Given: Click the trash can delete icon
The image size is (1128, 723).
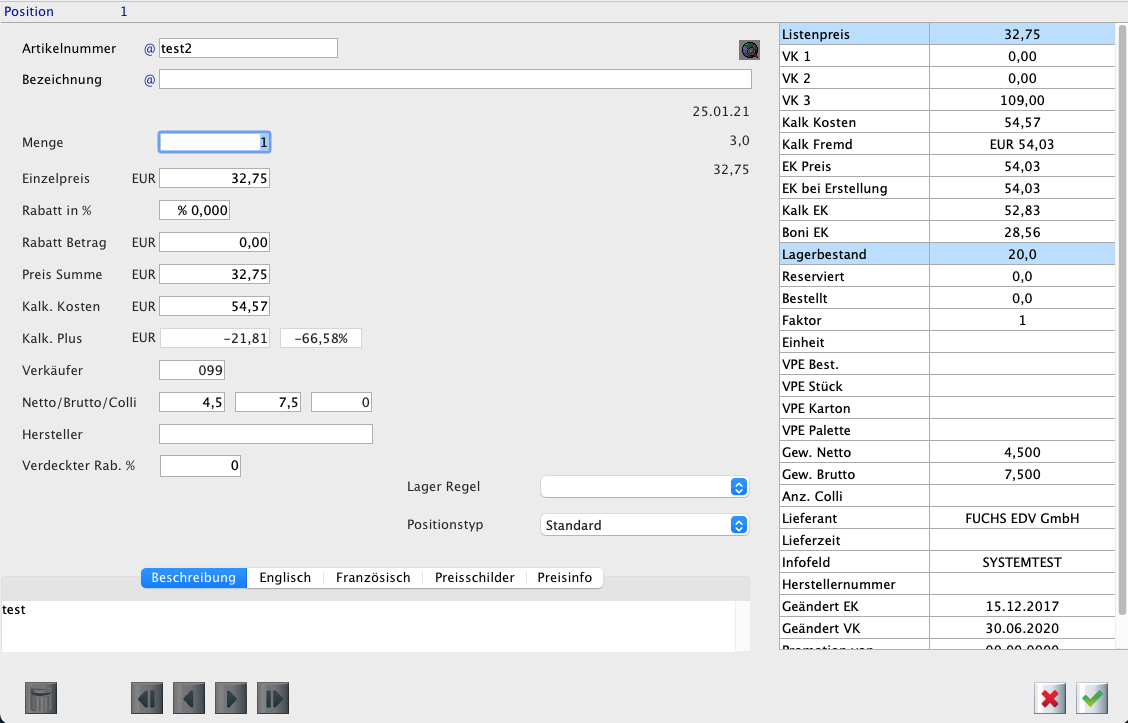Looking at the screenshot, I should coord(41,697).
